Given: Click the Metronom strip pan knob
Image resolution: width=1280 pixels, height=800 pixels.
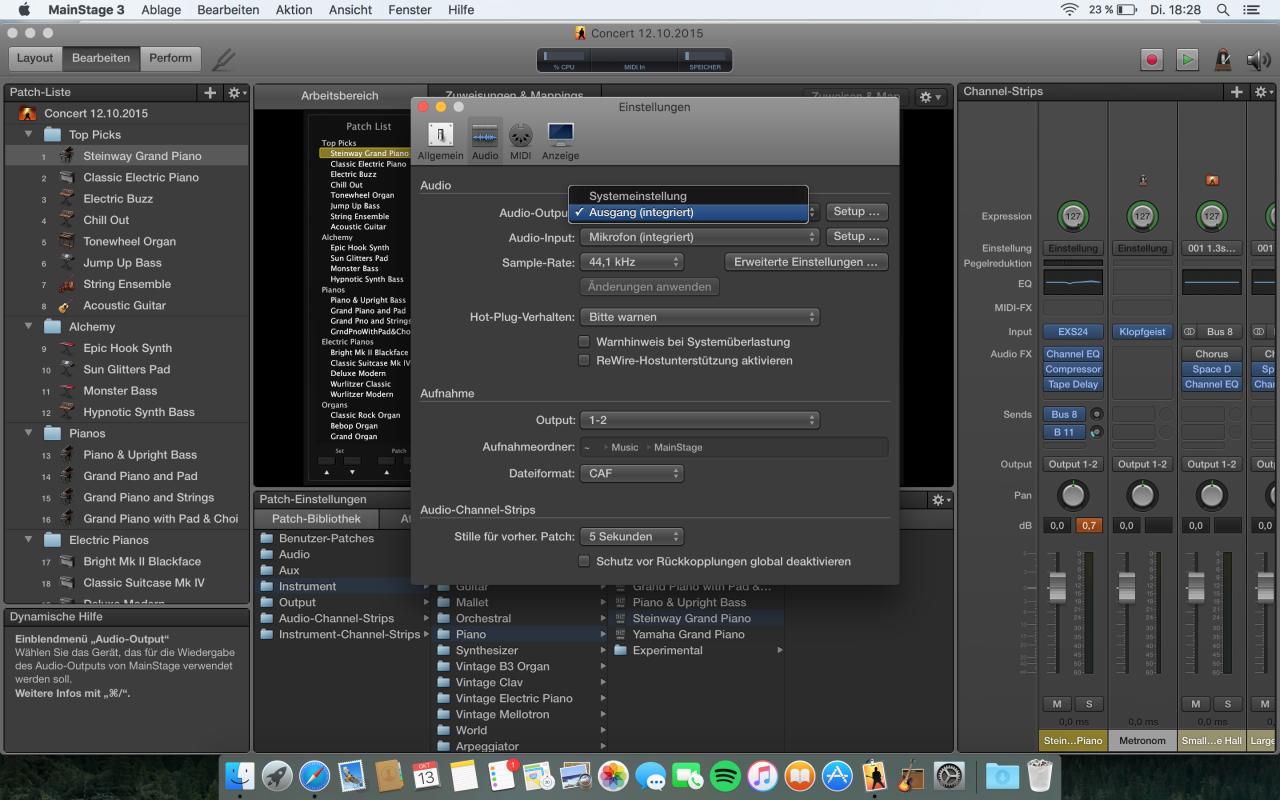Looking at the screenshot, I should tap(1142, 494).
